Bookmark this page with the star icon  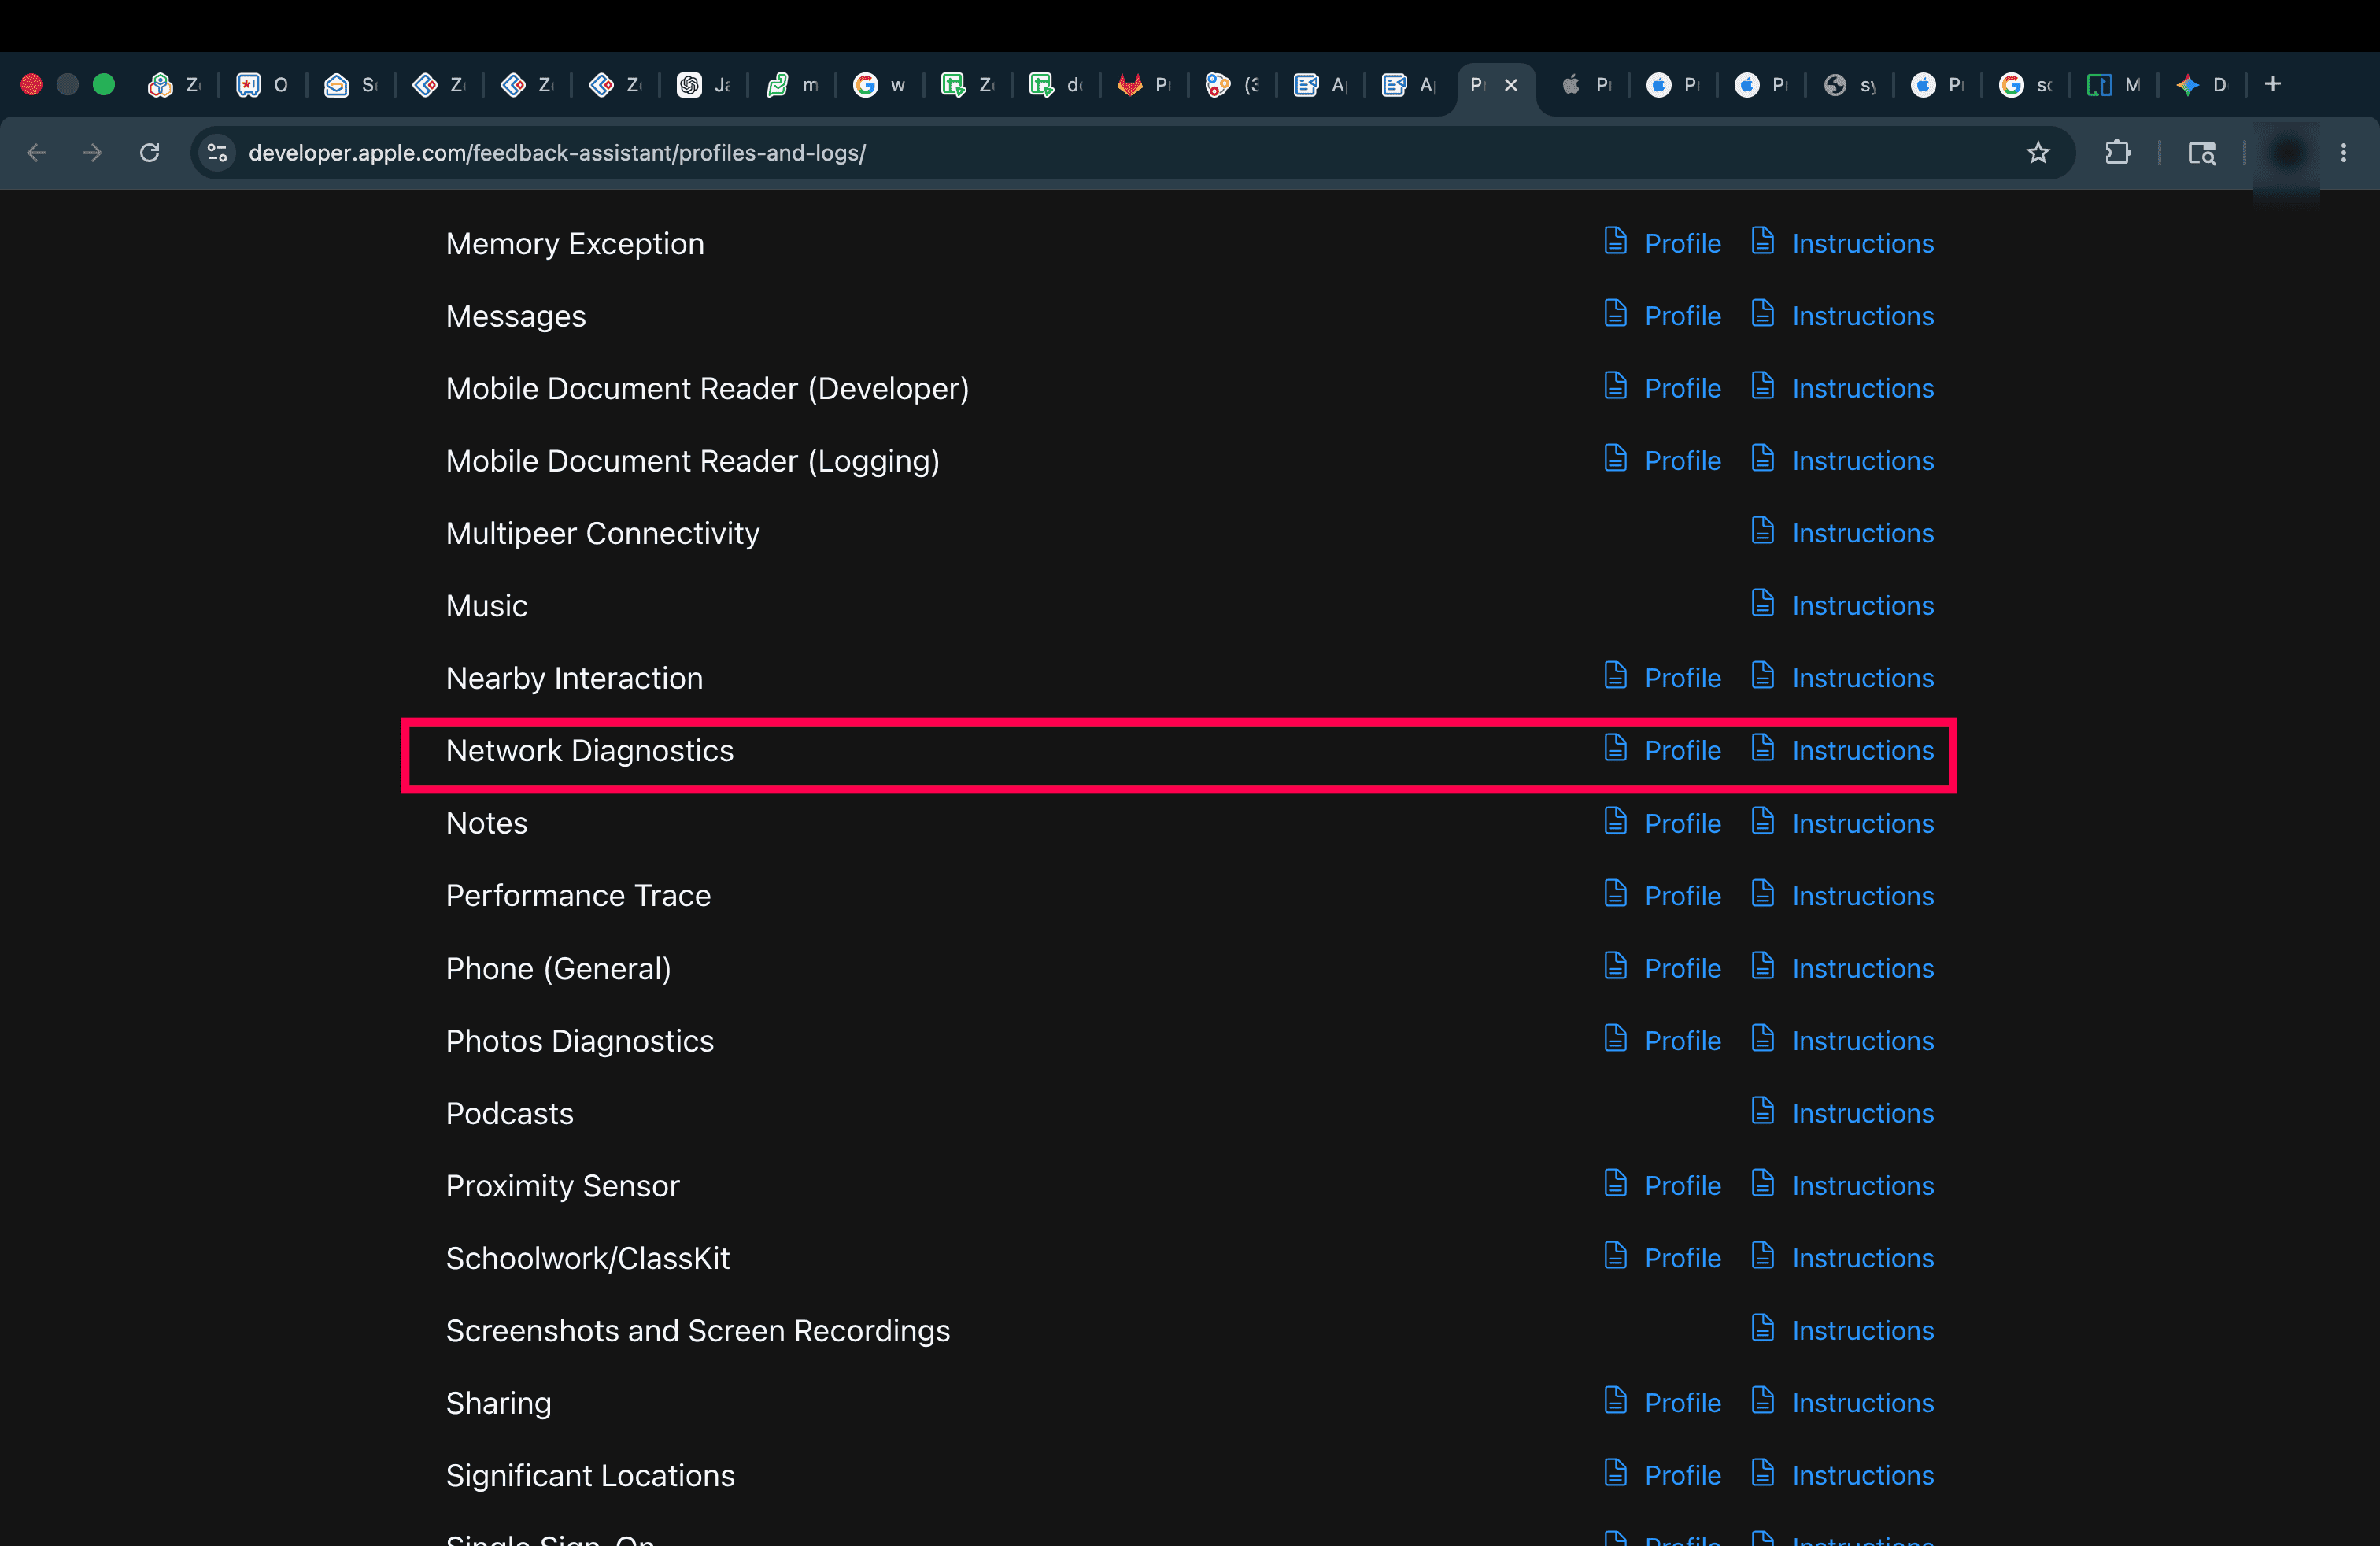click(x=2037, y=153)
